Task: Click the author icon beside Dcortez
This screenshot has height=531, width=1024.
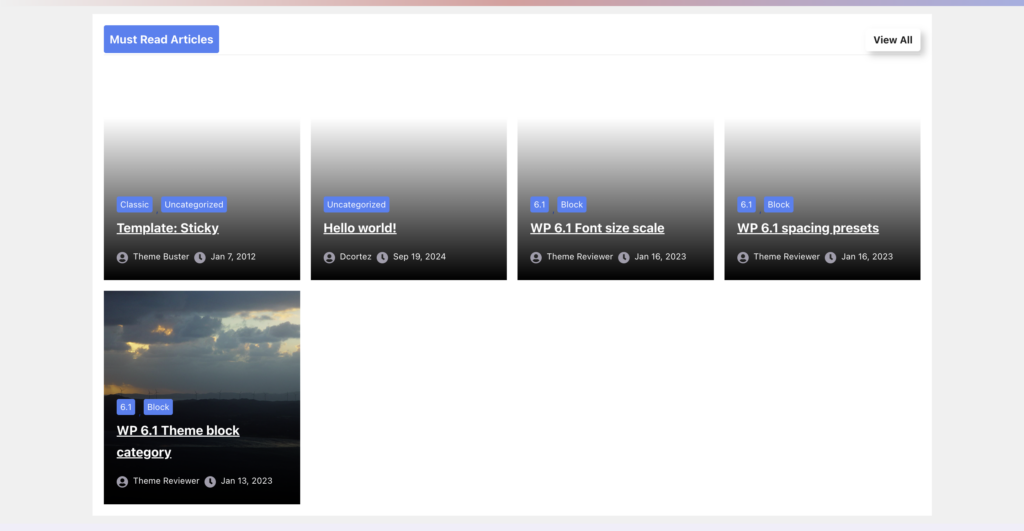Action: click(329, 257)
